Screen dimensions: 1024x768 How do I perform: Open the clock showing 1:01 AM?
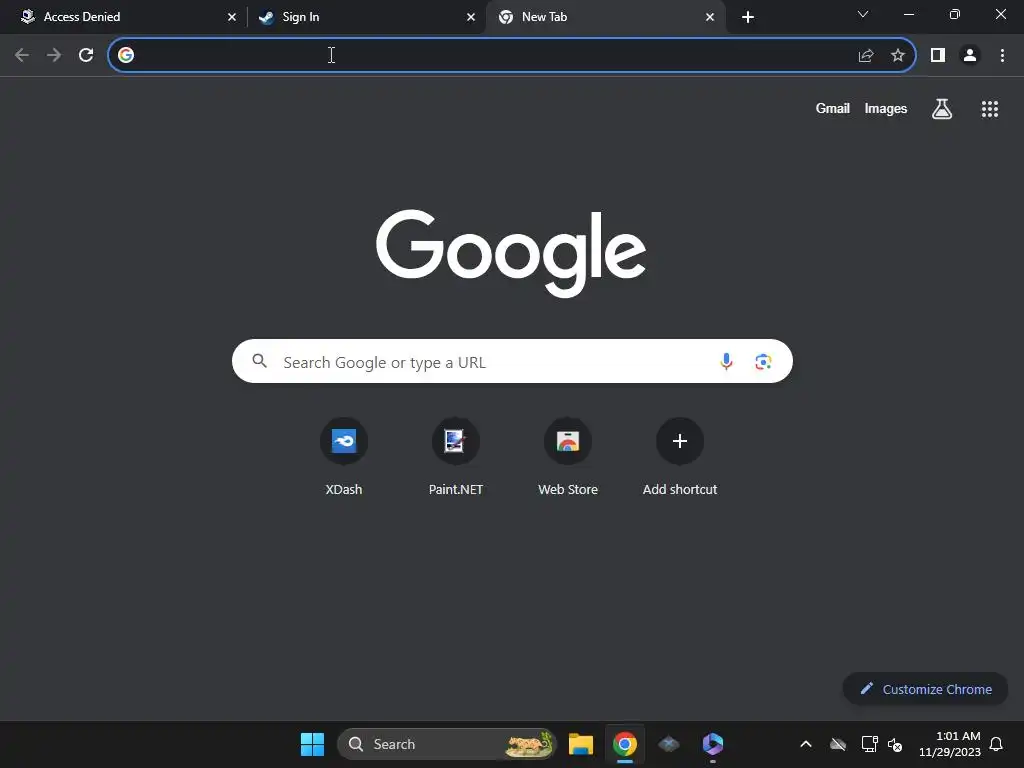[x=950, y=744]
